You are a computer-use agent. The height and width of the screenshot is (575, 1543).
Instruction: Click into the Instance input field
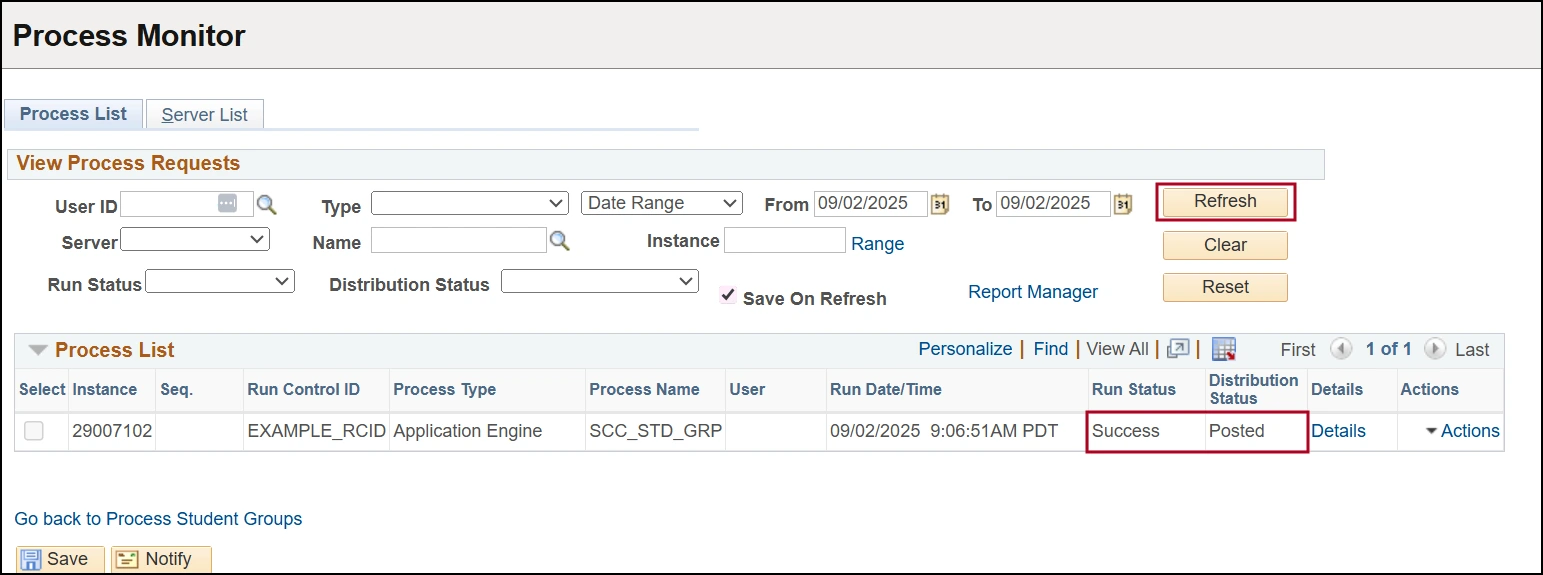click(784, 241)
